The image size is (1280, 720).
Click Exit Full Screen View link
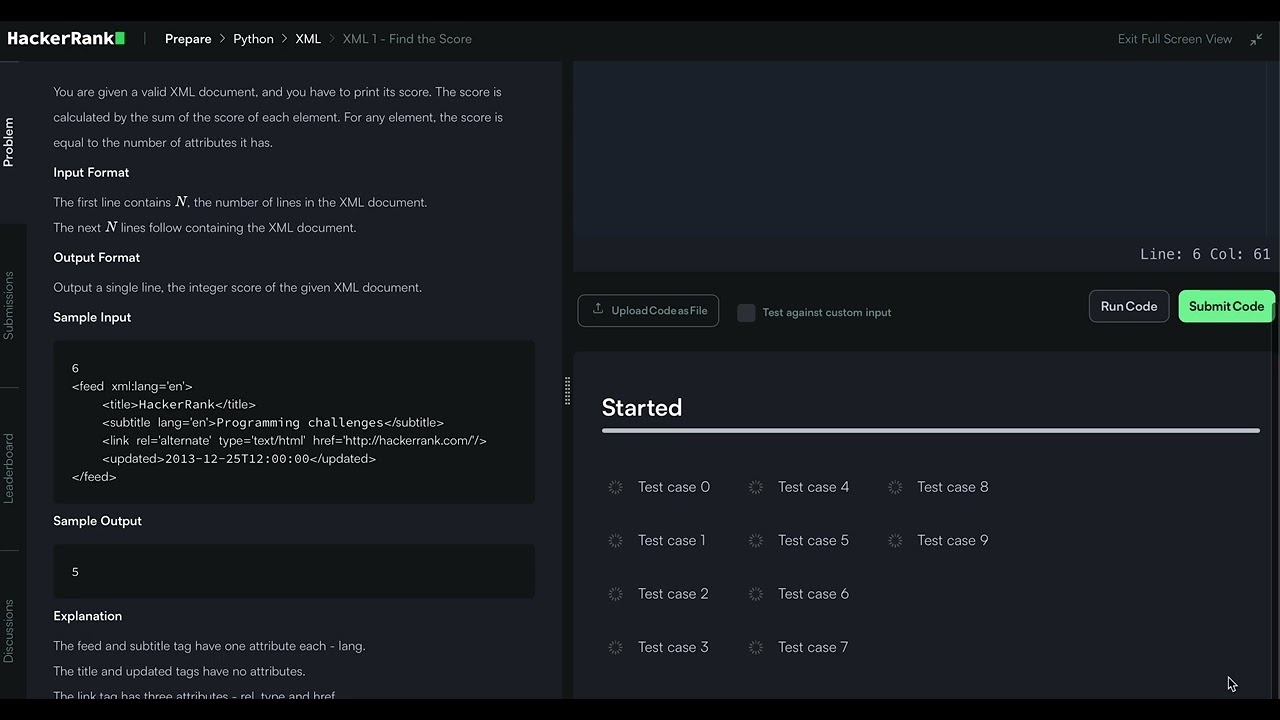pyautogui.click(x=1174, y=39)
